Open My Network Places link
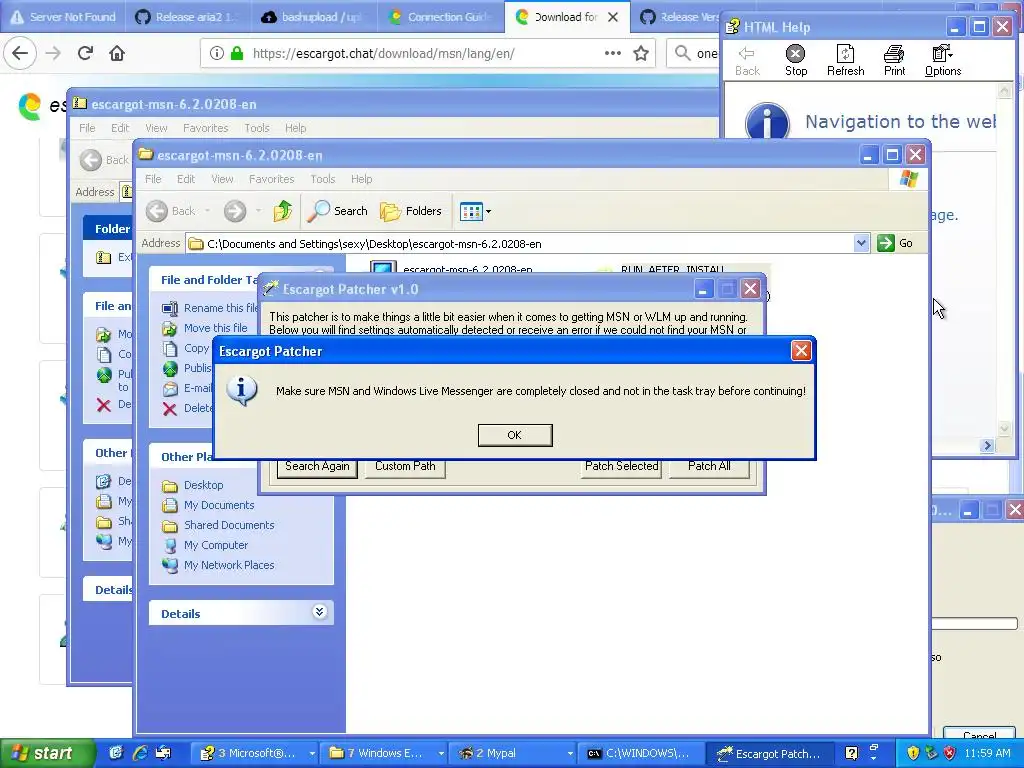 [229, 565]
